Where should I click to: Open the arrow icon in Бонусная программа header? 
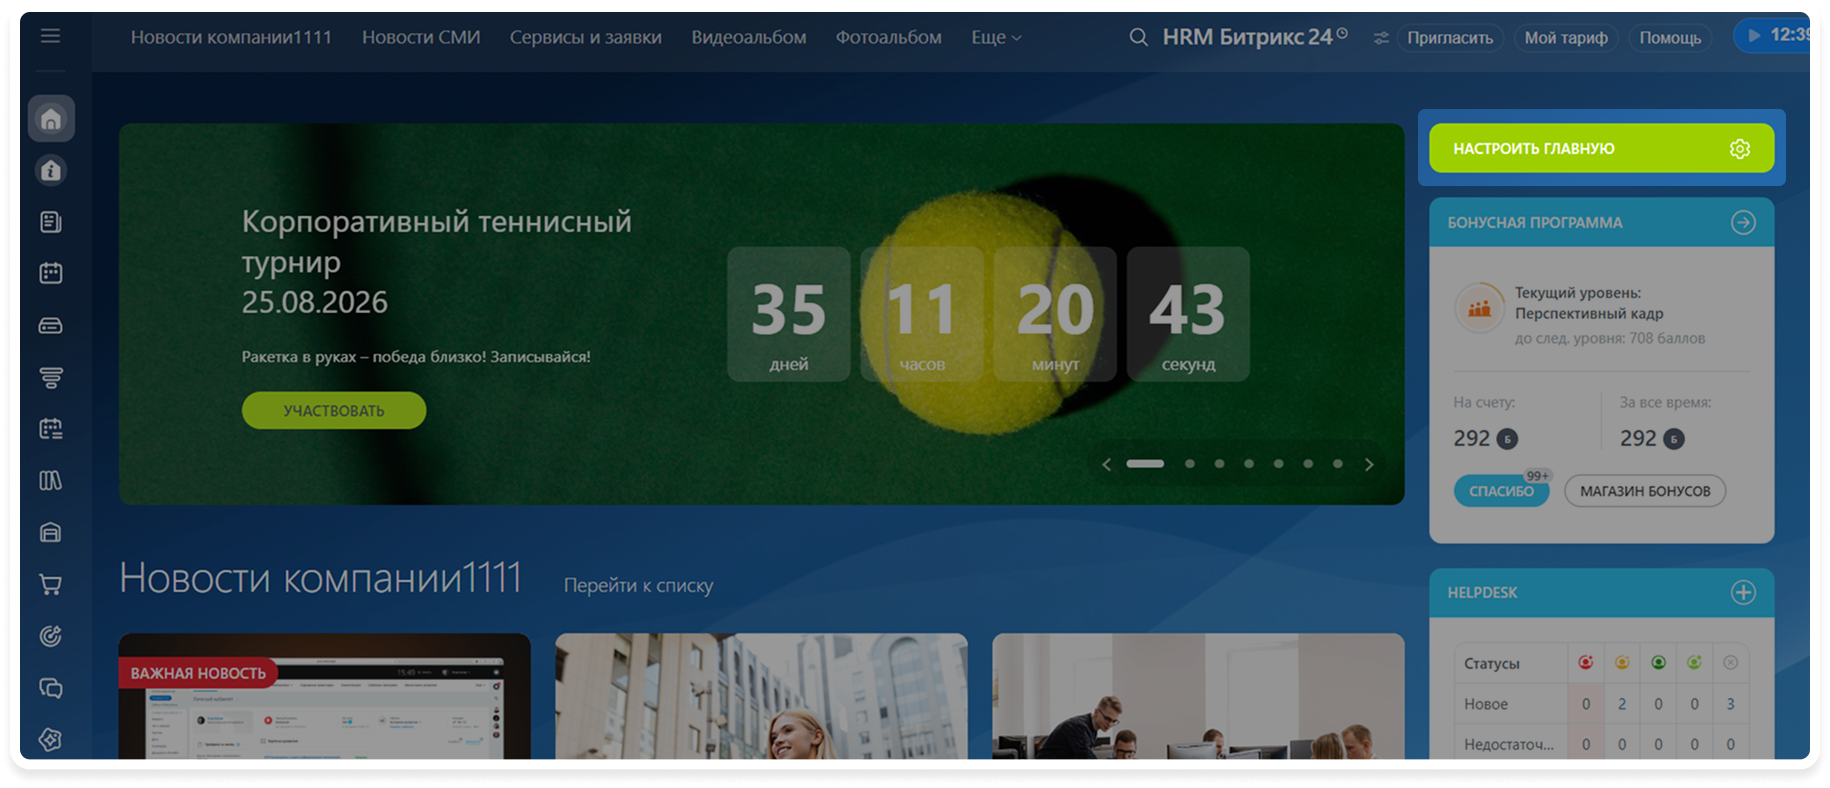[x=1743, y=222]
